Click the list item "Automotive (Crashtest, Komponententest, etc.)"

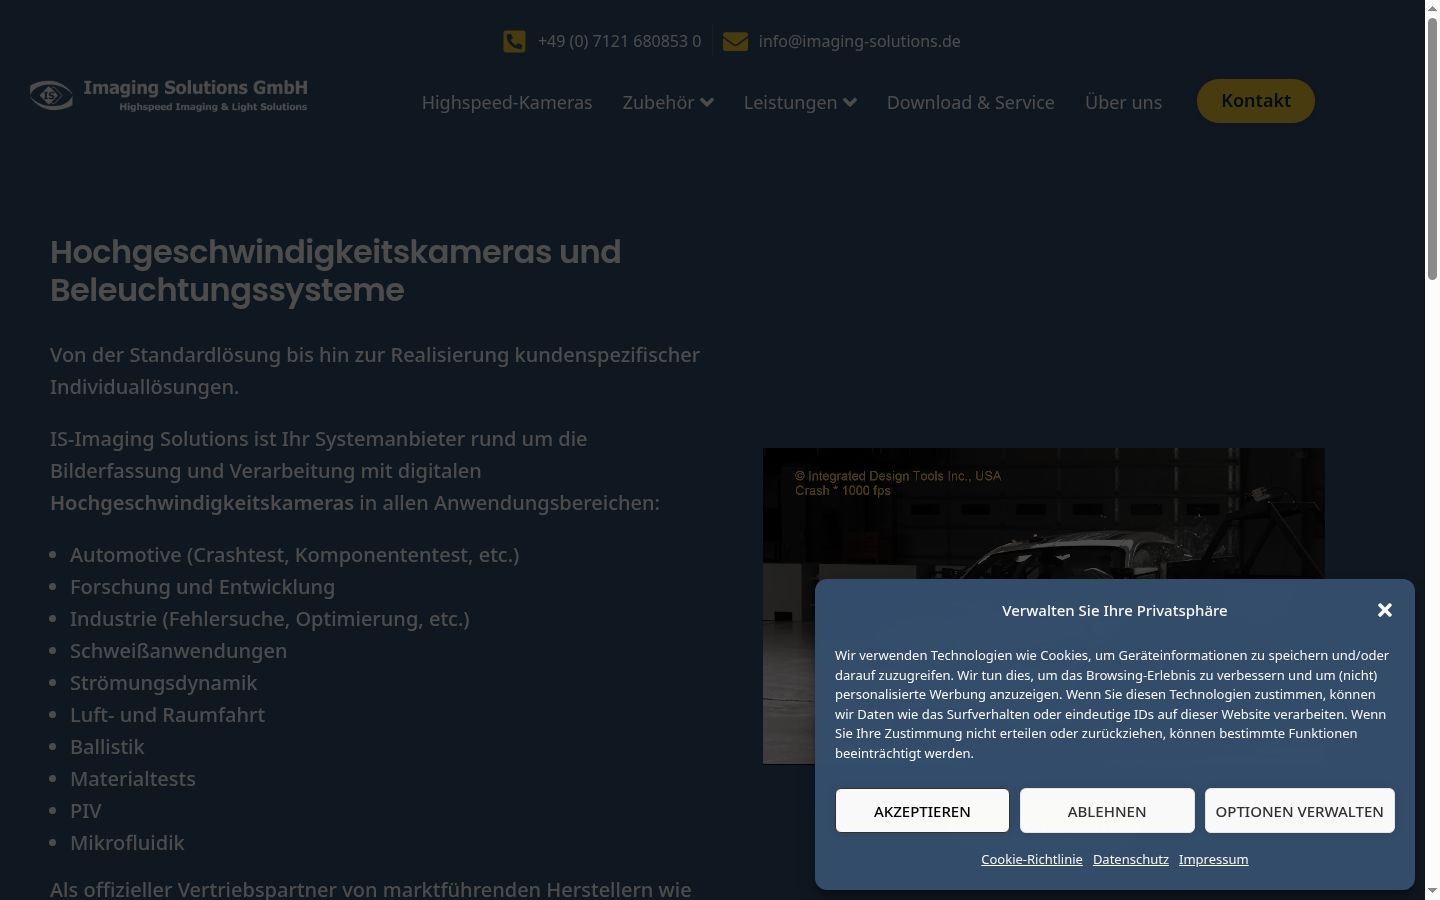click(x=295, y=555)
